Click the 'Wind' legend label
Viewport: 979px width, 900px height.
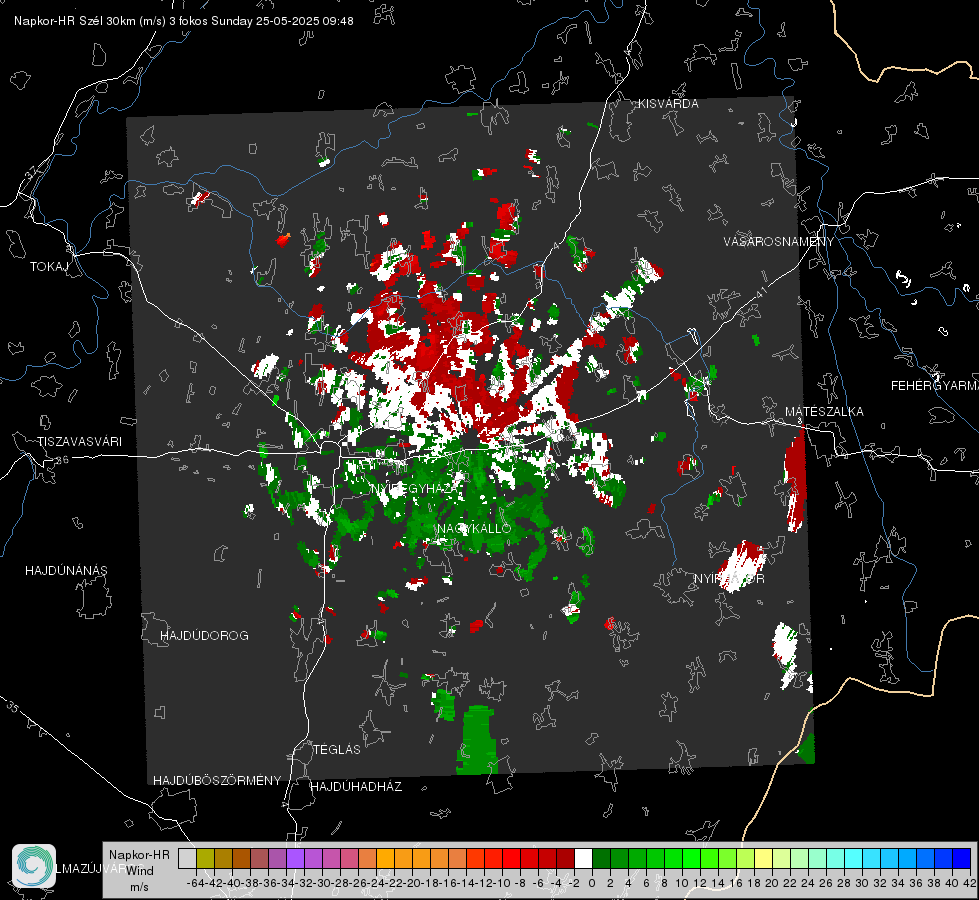(140, 871)
